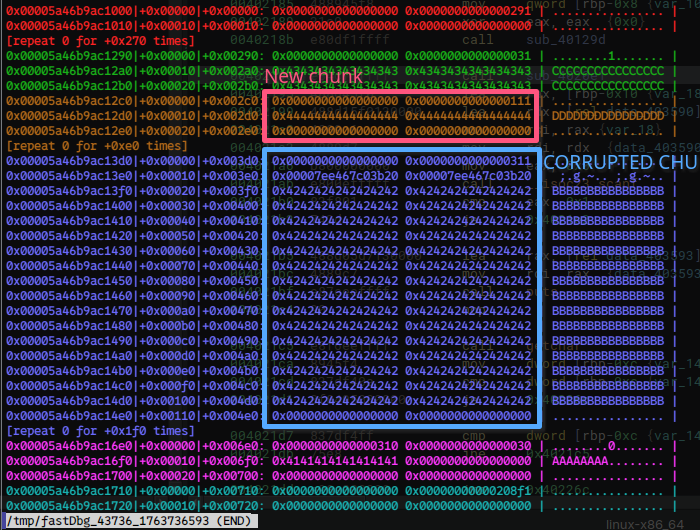Click the address 0x00005a46b9ac1010
This screenshot has width=700, height=530.
(69, 26)
